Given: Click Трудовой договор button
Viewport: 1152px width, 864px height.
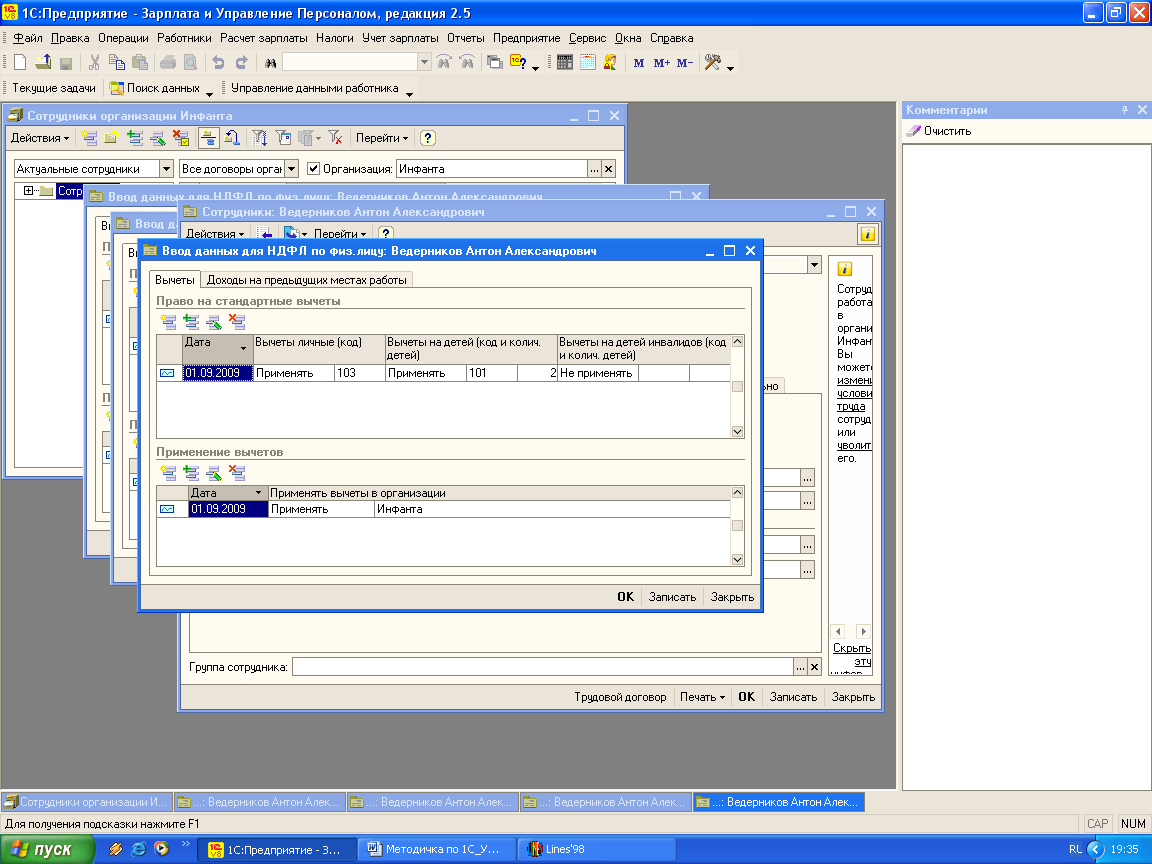Looking at the screenshot, I should coord(620,696).
